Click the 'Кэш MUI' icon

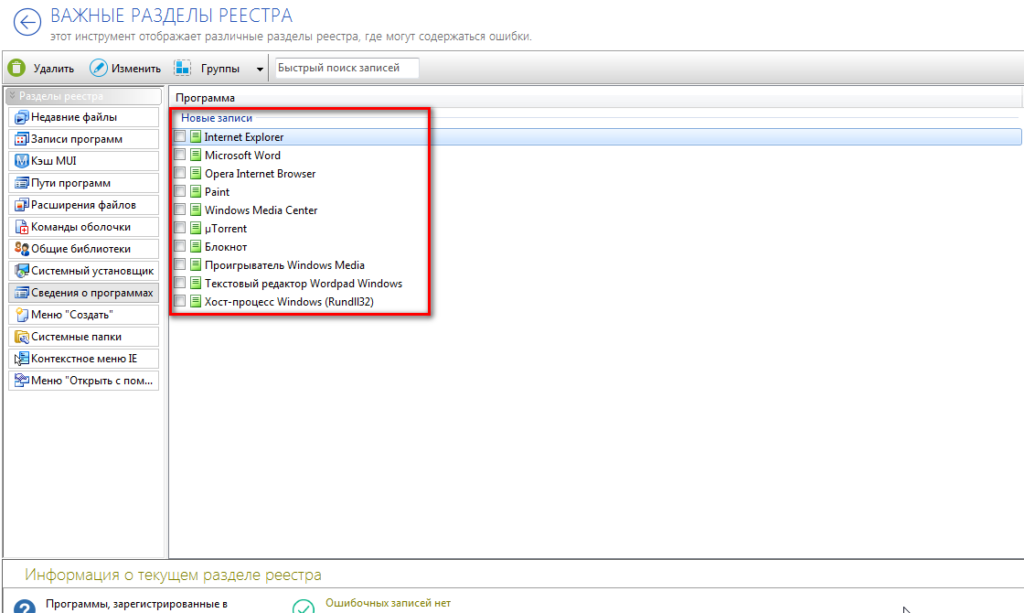click(x=22, y=161)
